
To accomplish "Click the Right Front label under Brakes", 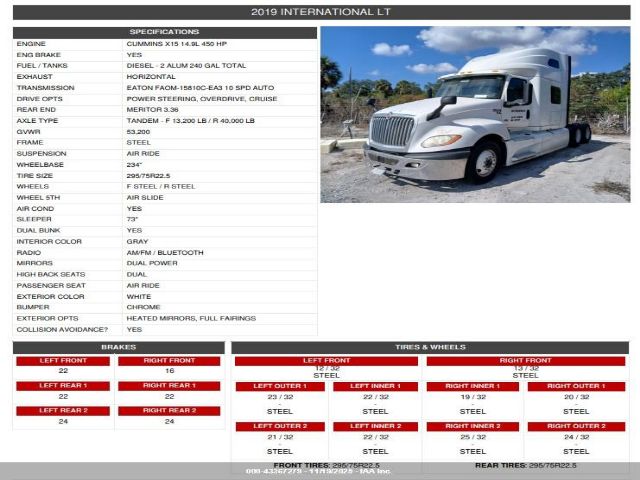I will tap(169, 360).
